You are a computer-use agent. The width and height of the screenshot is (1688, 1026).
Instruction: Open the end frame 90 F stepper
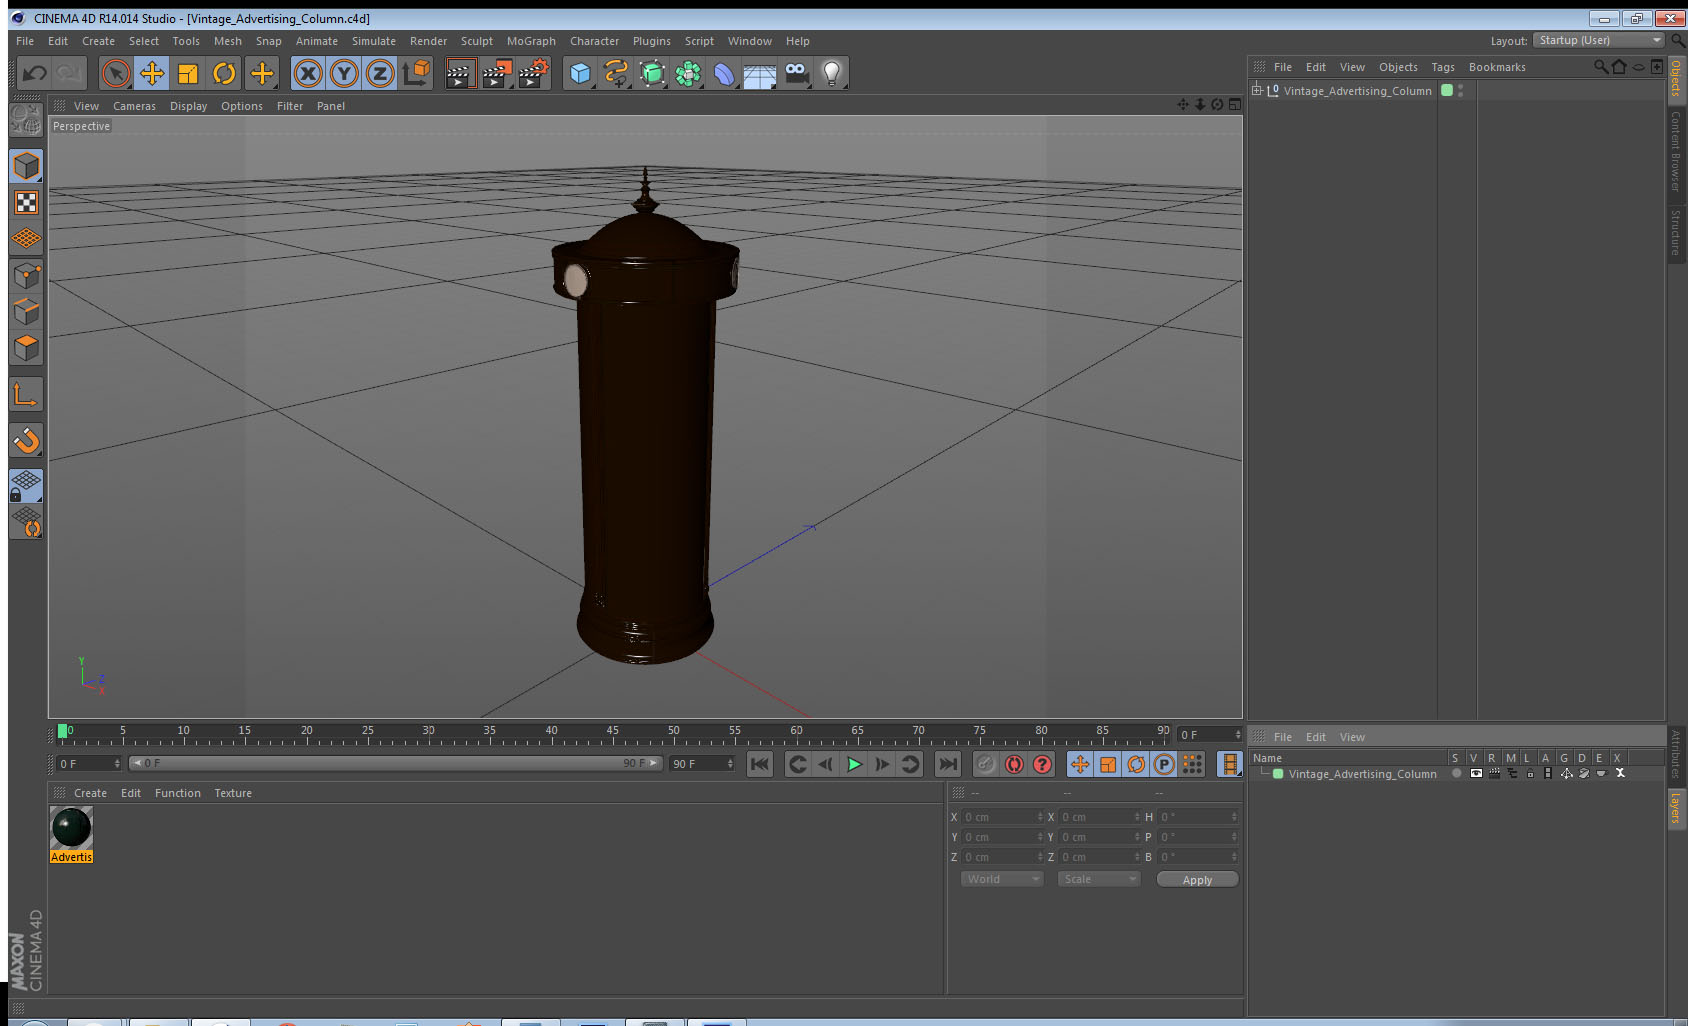click(730, 764)
